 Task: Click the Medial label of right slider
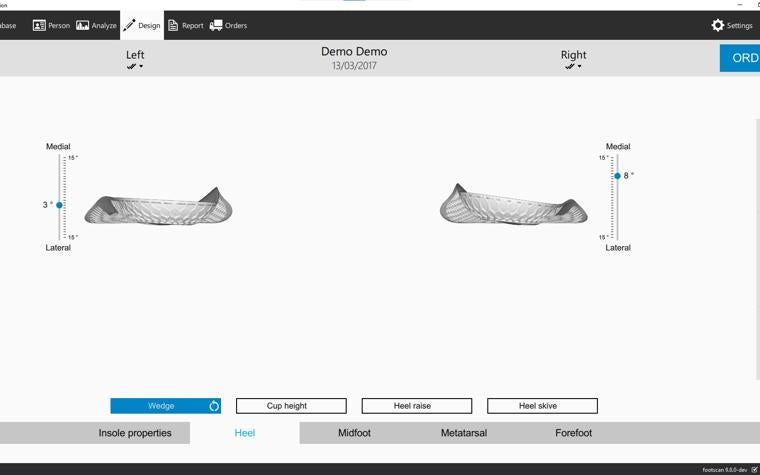tap(618, 146)
